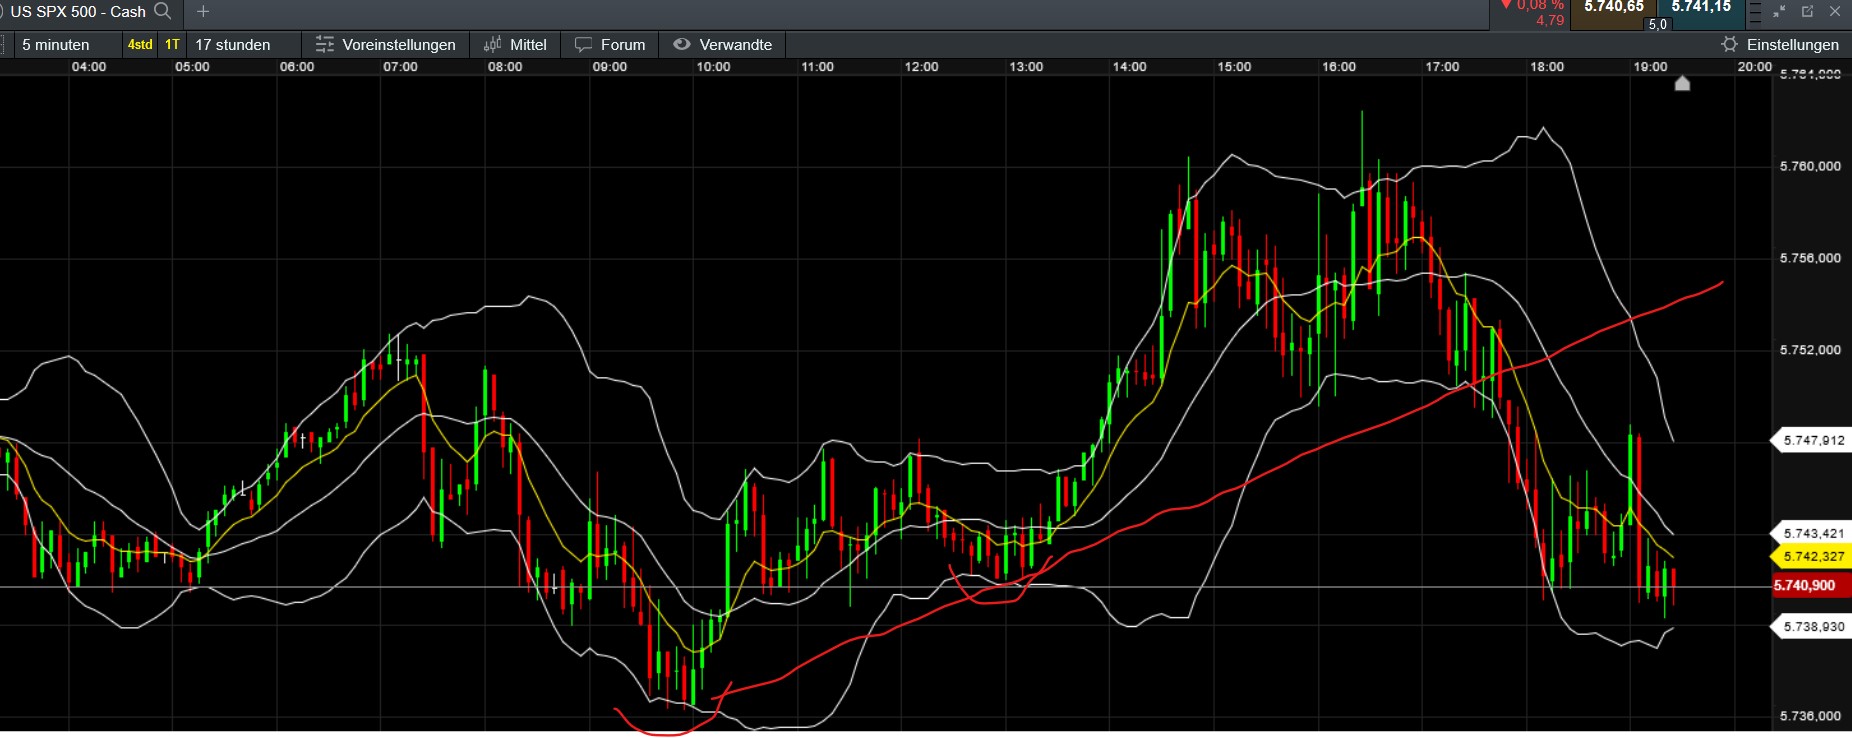The width and height of the screenshot is (1852, 738).
Task: Click the middle band label 5.743,421
Action: [1813, 533]
